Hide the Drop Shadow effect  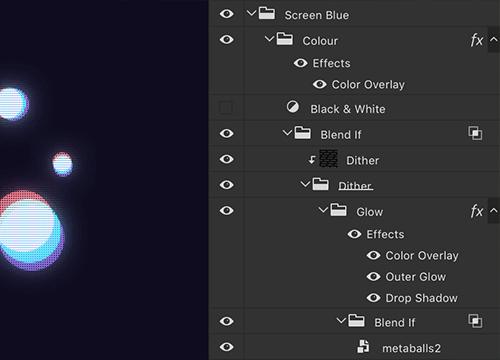[373, 298]
